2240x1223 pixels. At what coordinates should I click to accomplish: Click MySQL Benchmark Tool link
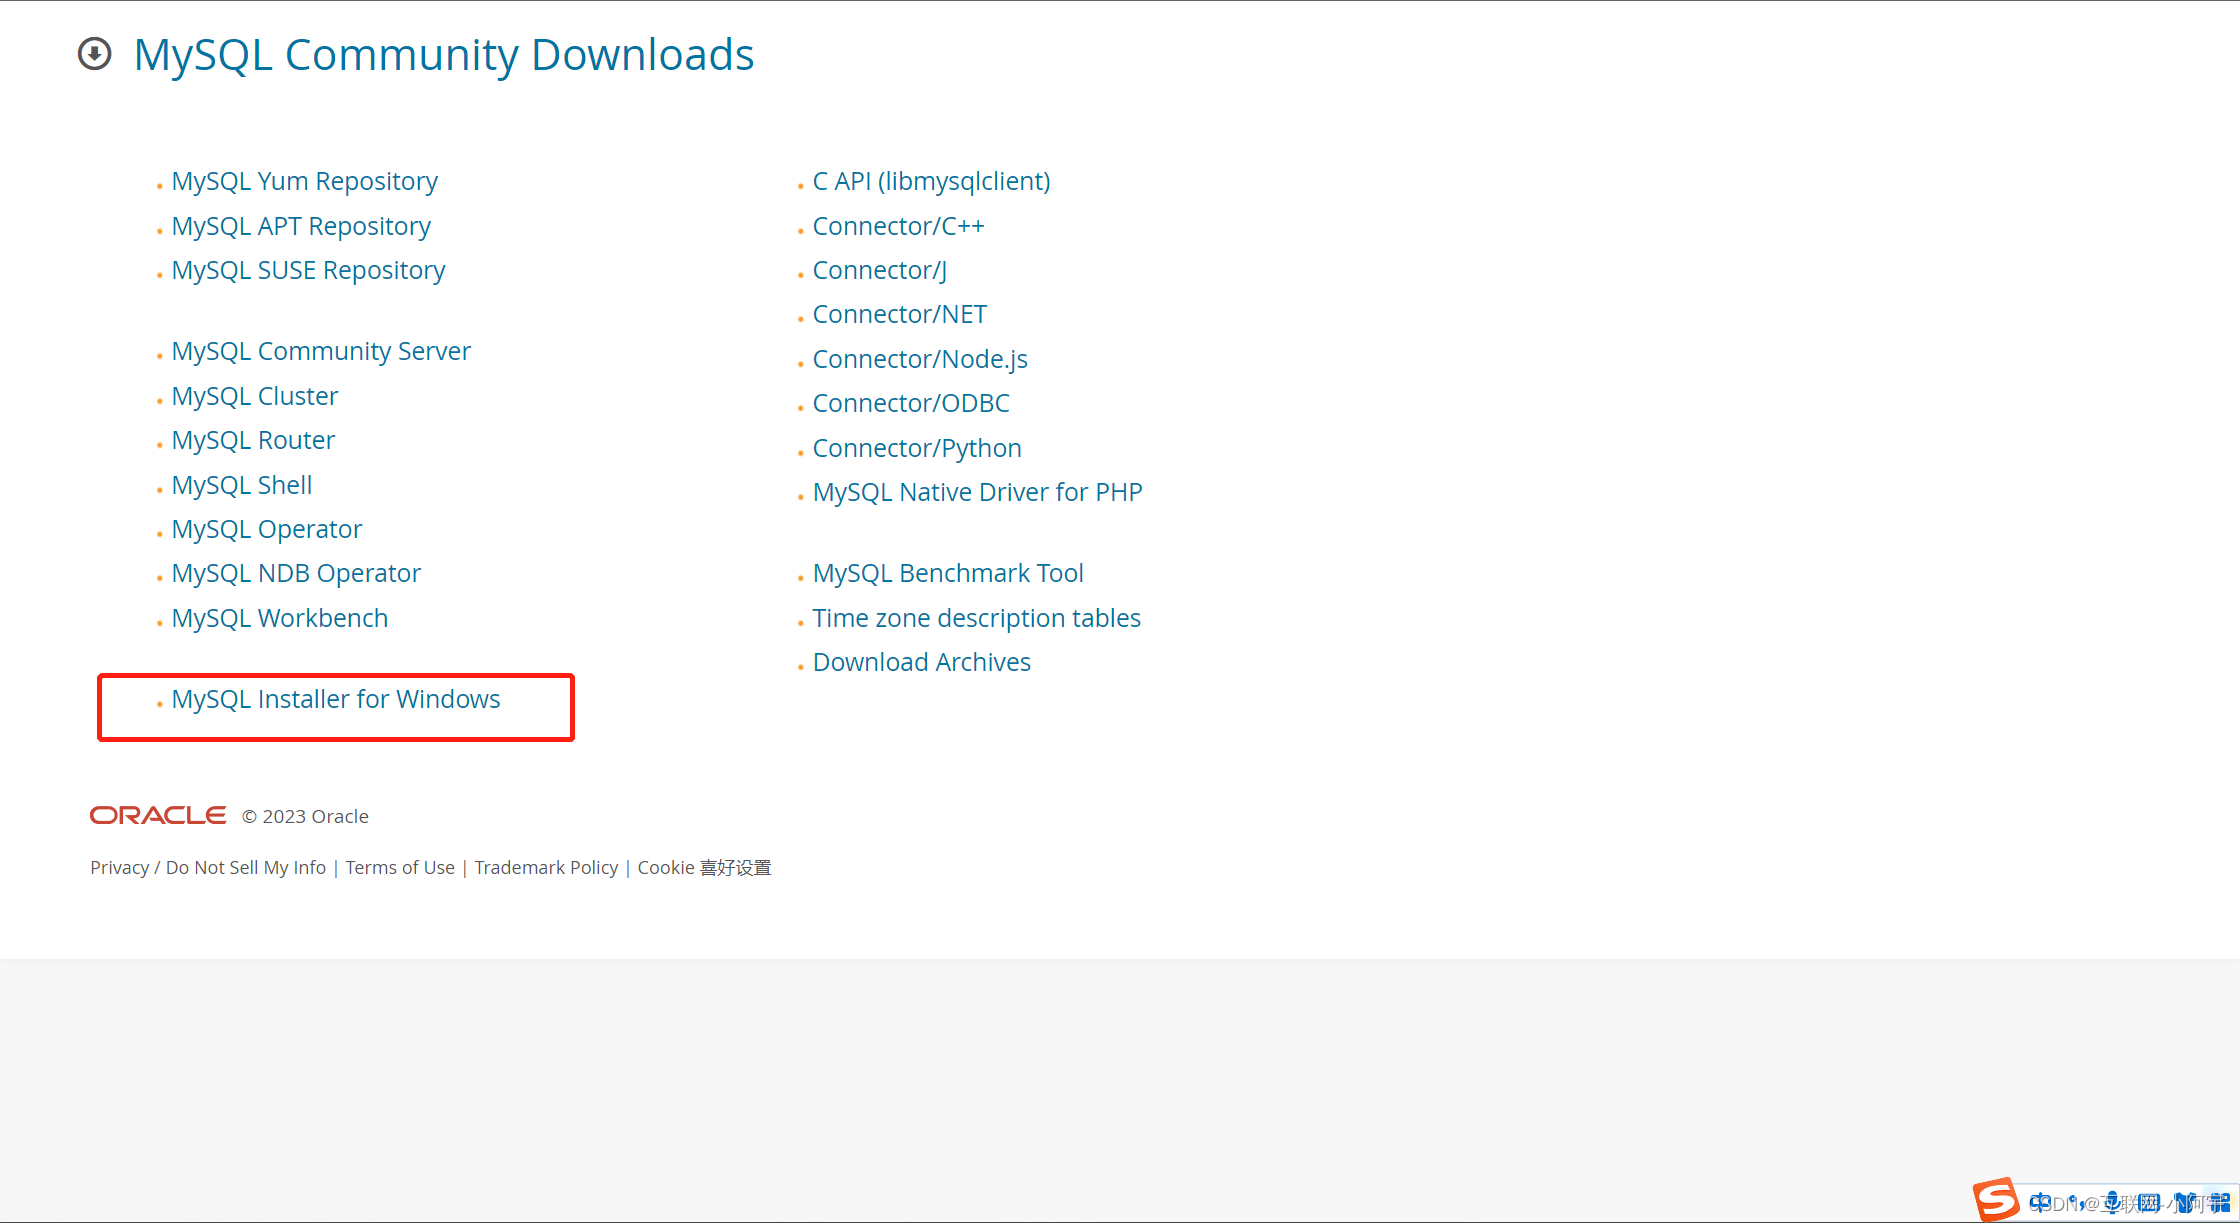point(947,571)
